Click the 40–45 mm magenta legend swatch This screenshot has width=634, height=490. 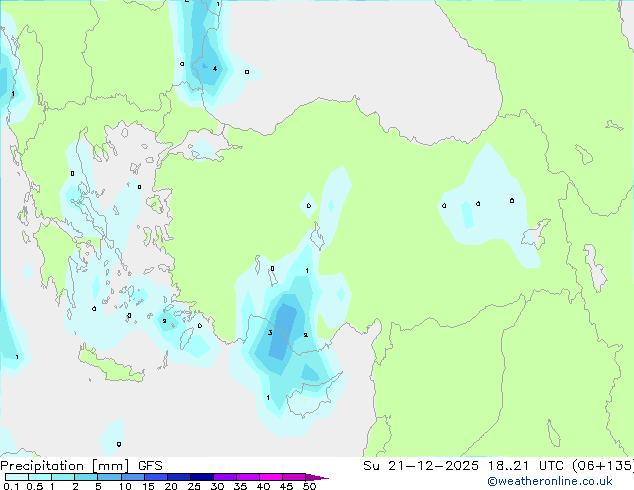pos(271,477)
